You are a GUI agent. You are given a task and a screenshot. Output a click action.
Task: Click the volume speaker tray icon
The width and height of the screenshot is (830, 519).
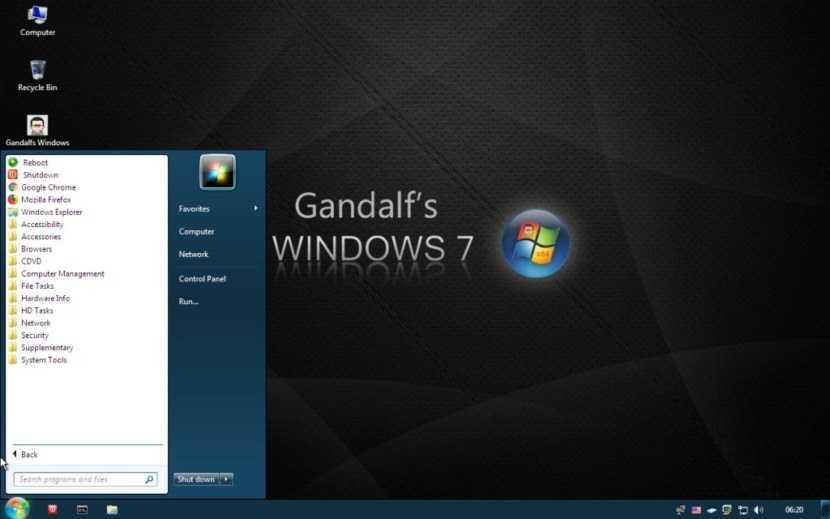(758, 510)
